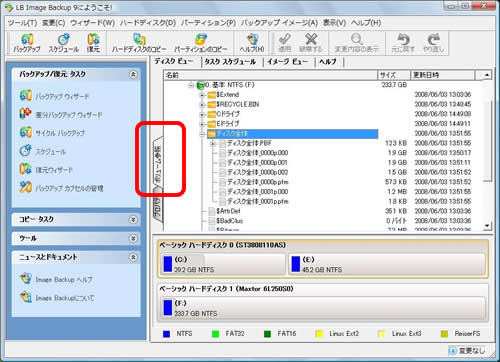Start パーティションのコピー from toolbar
500x362 pixels.
(201, 43)
